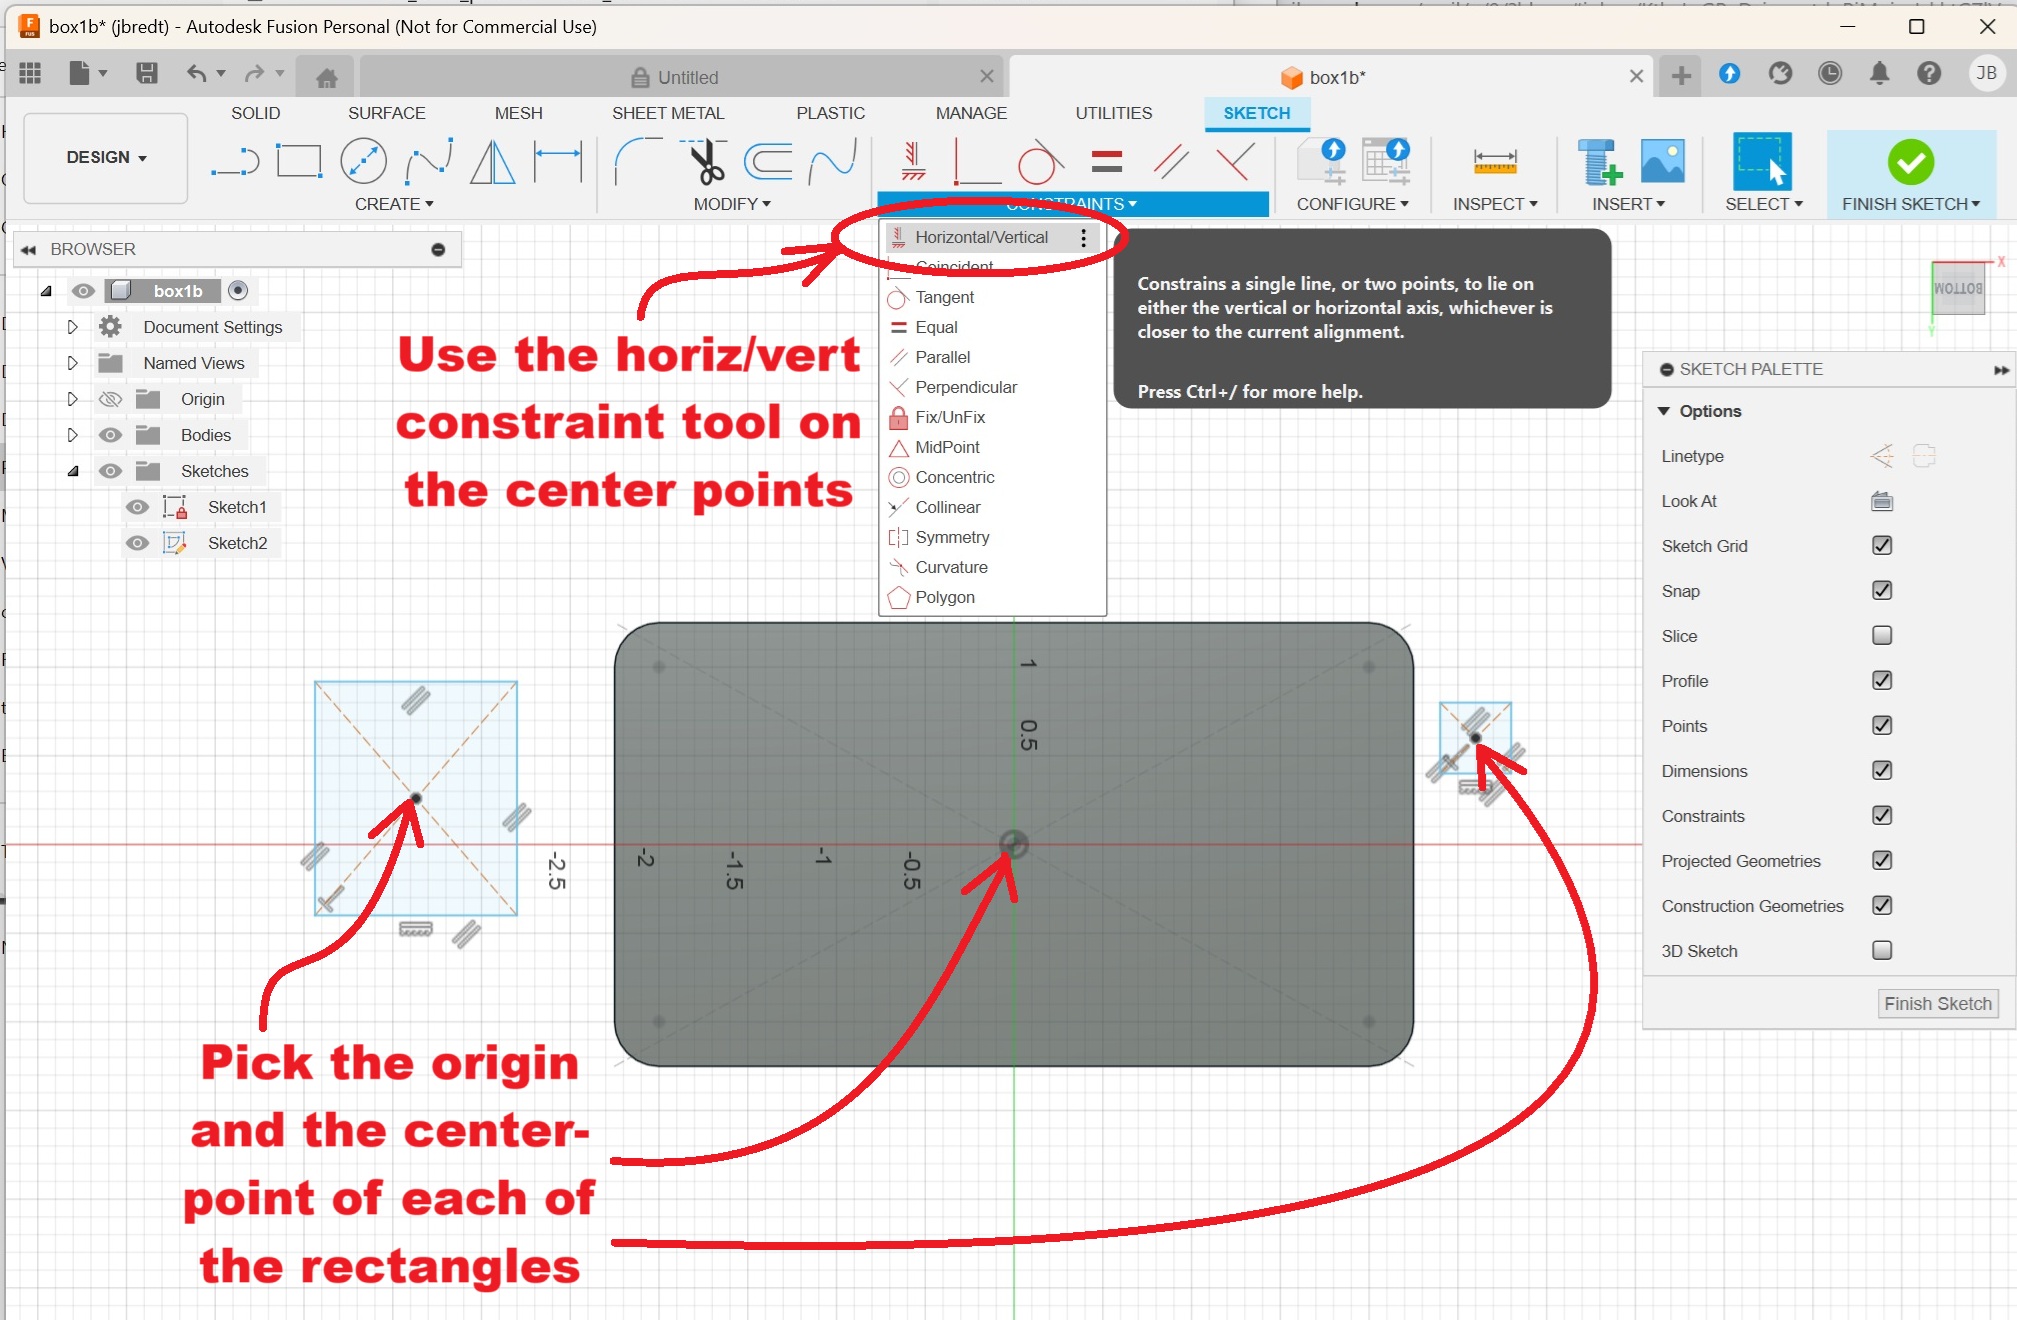Hide Sketch2 using its eye icon

tap(137, 543)
